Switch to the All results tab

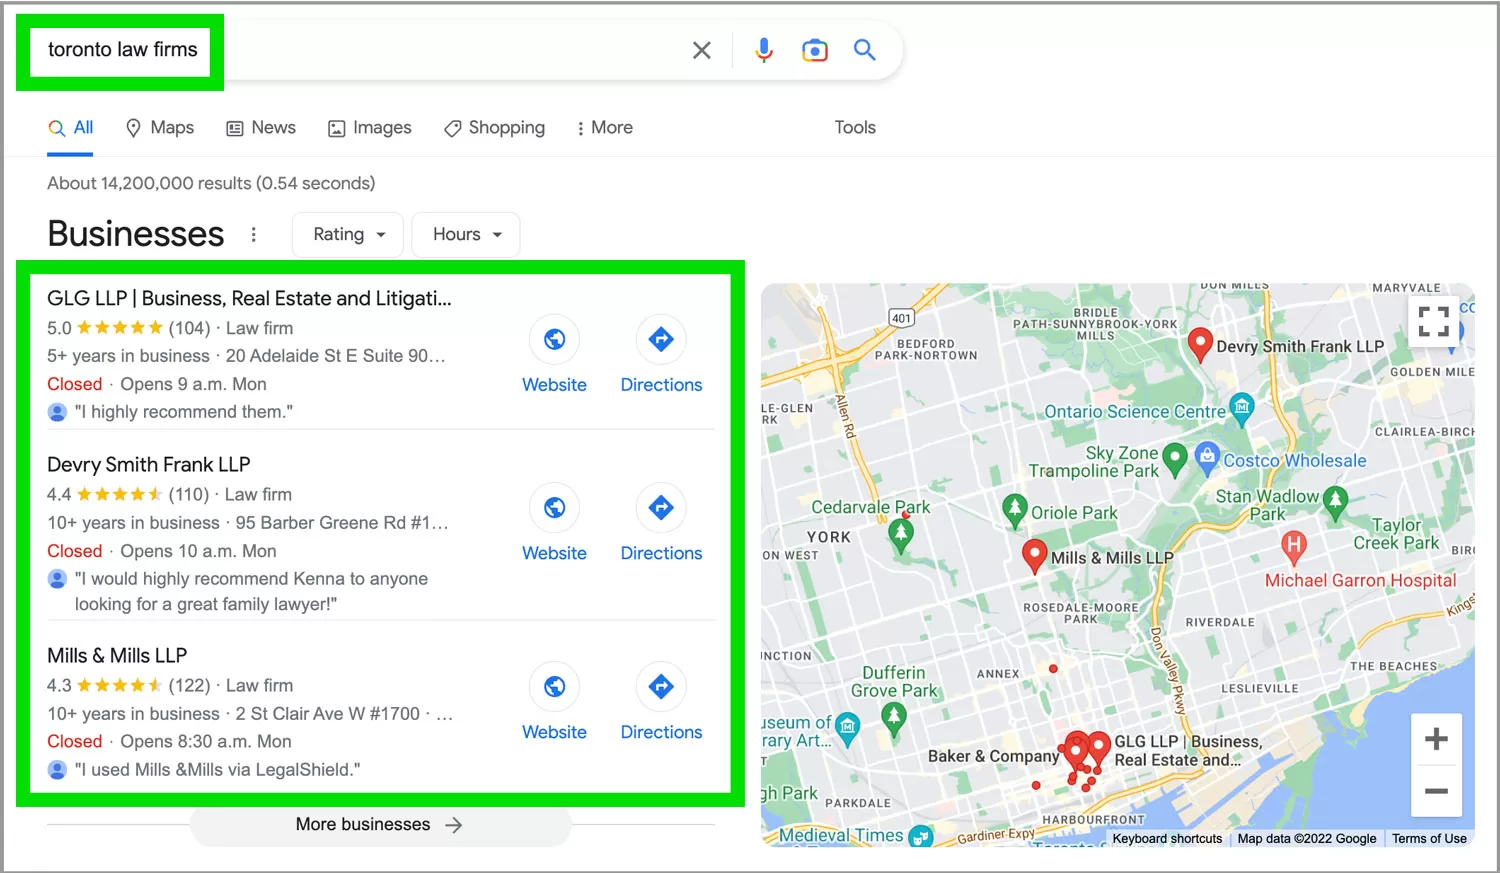coord(70,128)
